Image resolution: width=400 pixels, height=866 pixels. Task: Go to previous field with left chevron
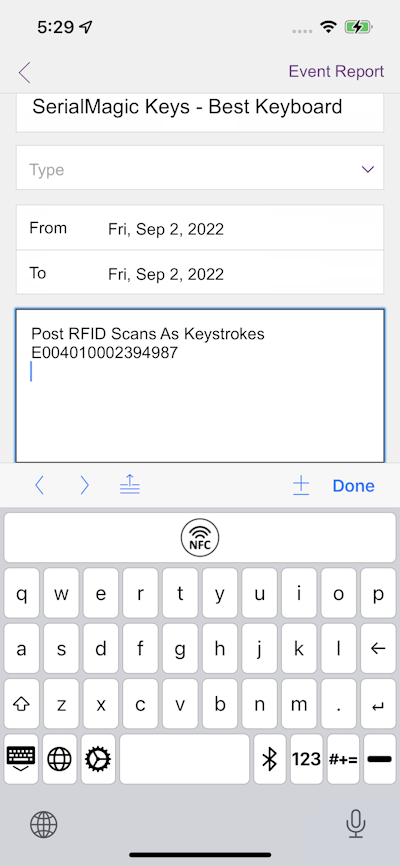tap(39, 485)
